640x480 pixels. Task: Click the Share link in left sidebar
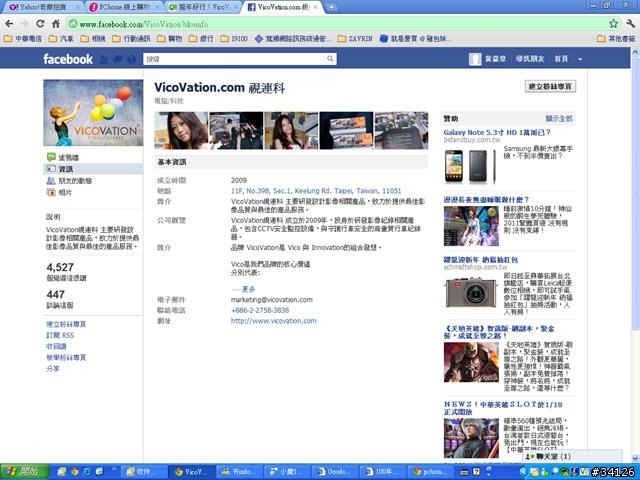53,369
